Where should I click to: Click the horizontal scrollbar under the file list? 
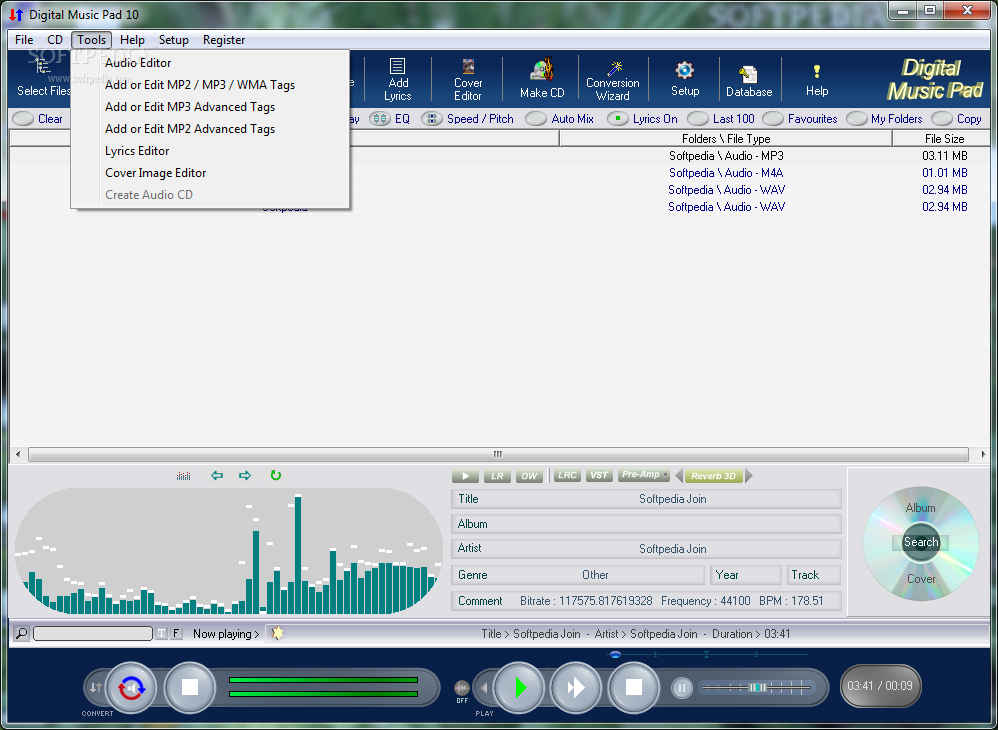498,454
